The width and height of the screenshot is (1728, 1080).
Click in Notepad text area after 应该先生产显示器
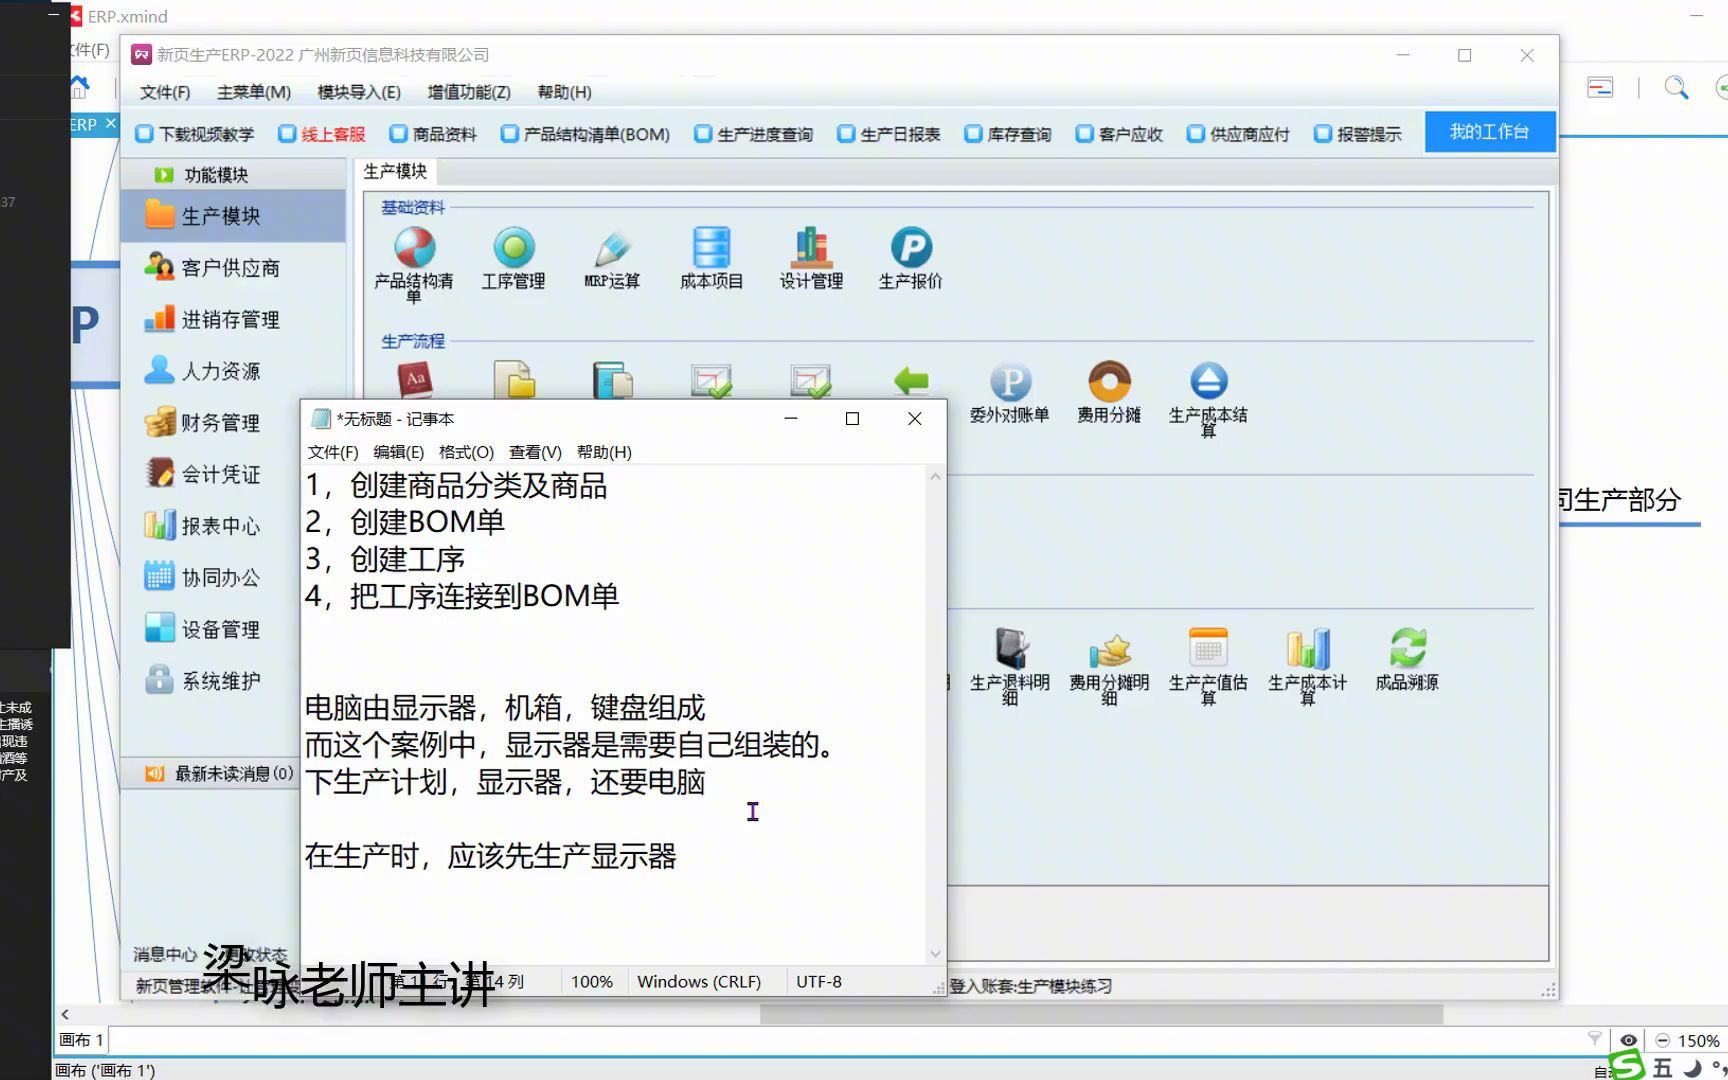click(x=680, y=856)
